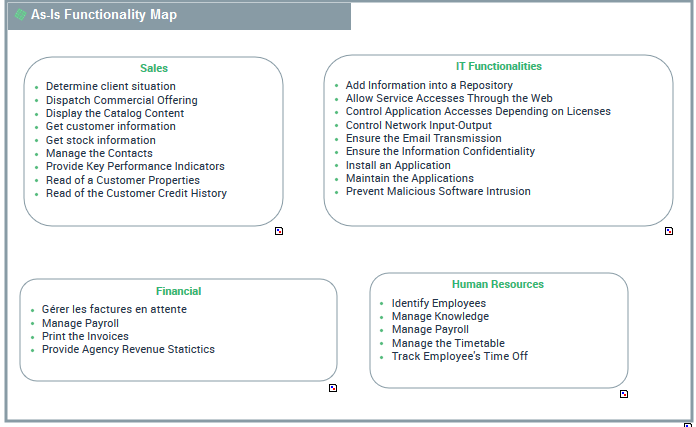
Task: Click the small icon below the Financial box
Action: coord(333,388)
